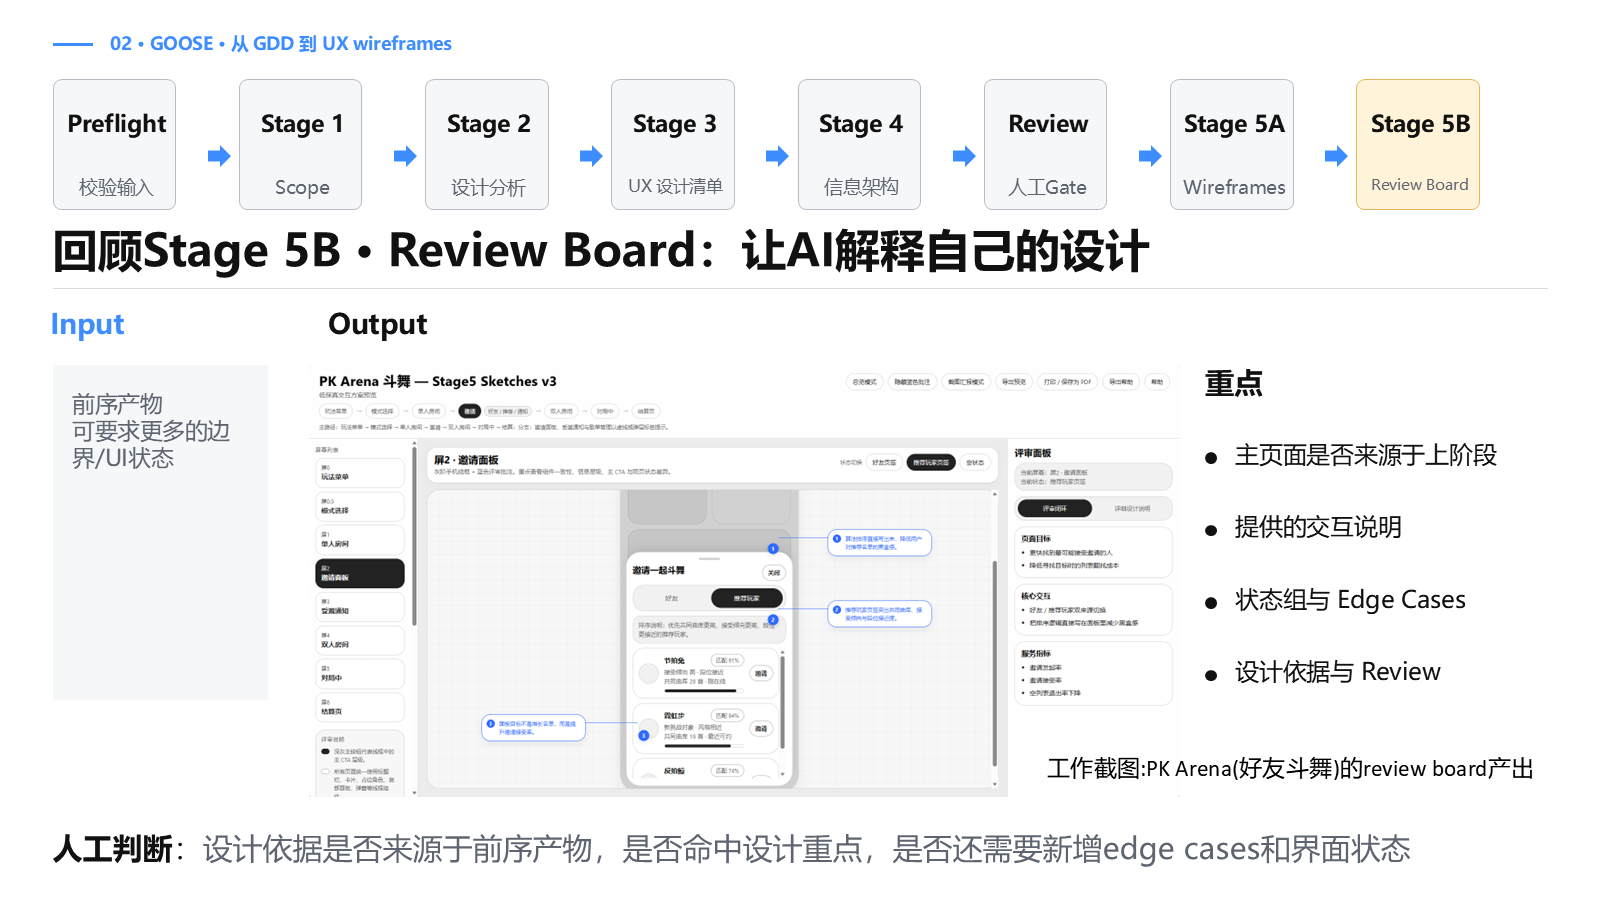The height and width of the screenshot is (900, 1600).
Task: Click the 打印 / 保存为 PDF button
Action: [1068, 382]
